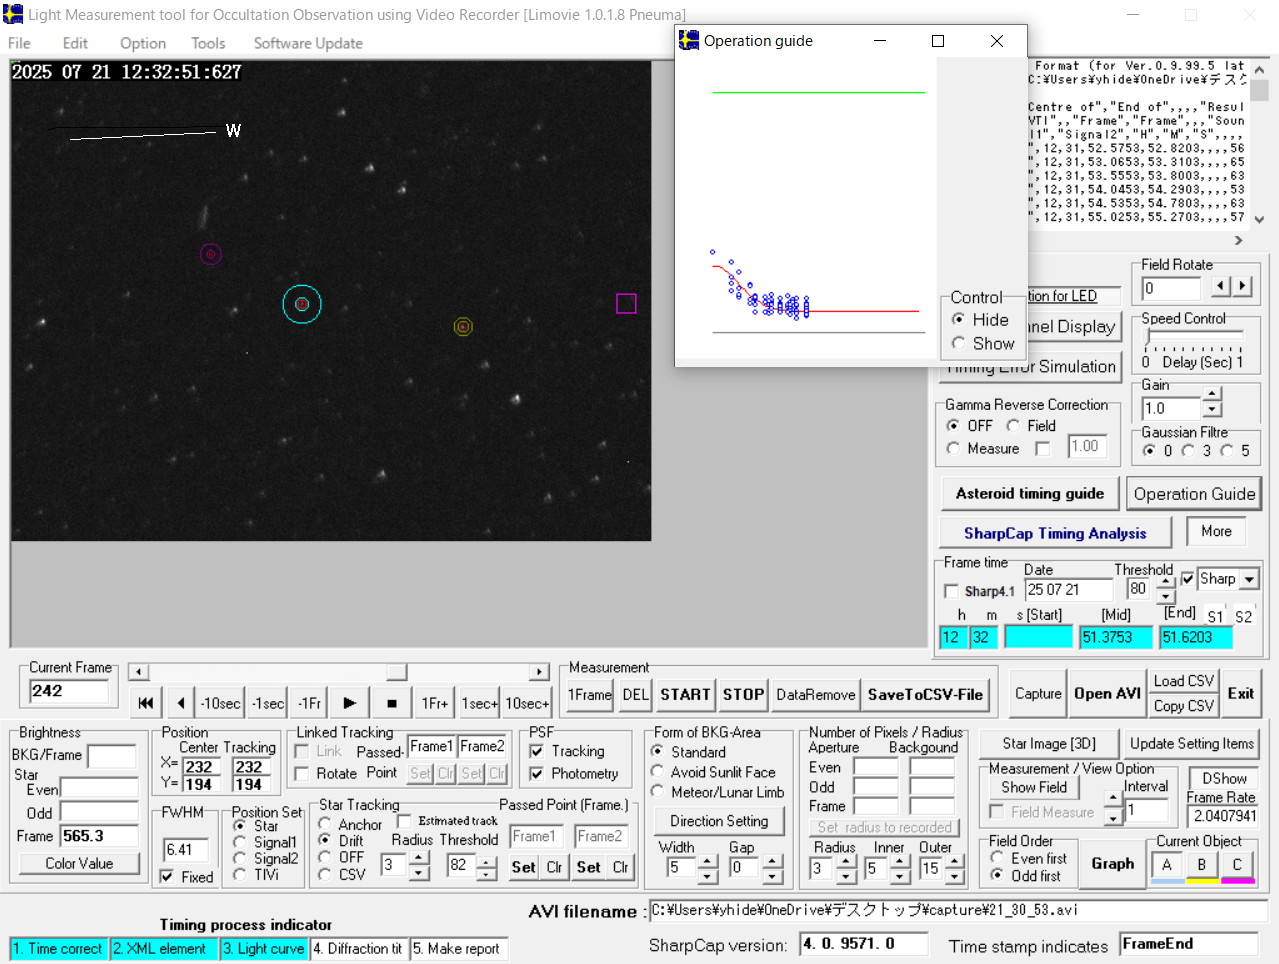Open the Sharp dropdown list
Image resolution: width=1279 pixels, height=964 pixels.
tap(1250, 579)
